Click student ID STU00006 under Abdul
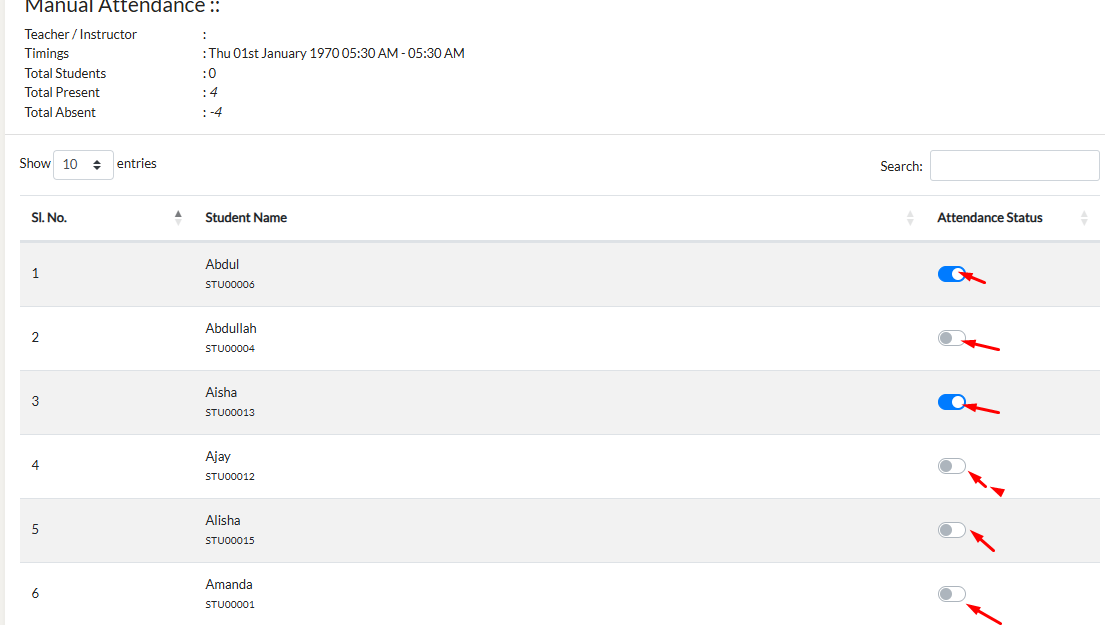Viewport: 1105px width, 625px height. pos(230,285)
